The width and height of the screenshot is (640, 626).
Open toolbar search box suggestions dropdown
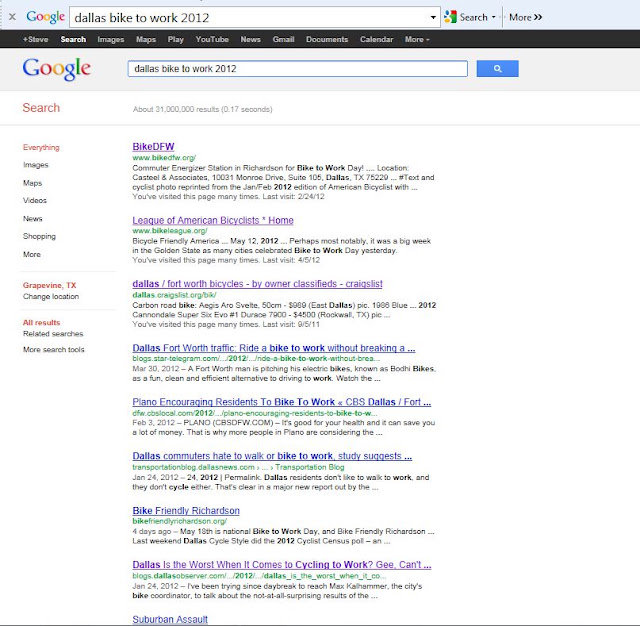tap(433, 18)
